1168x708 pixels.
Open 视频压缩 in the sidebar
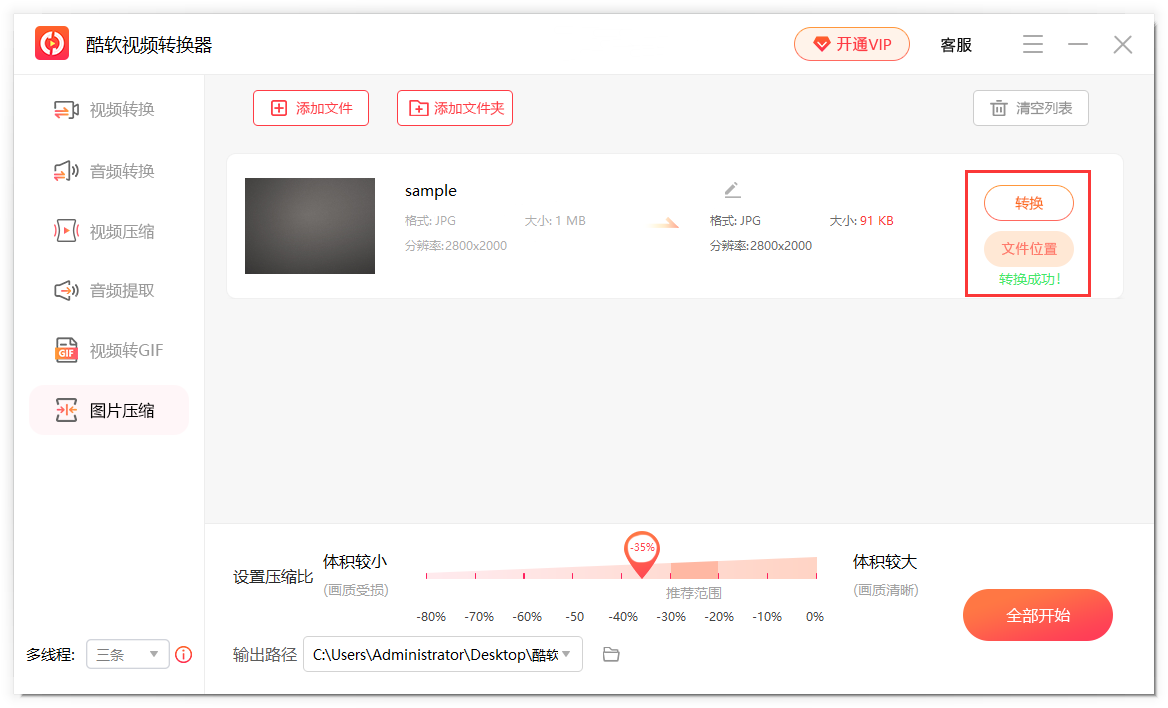coord(109,231)
